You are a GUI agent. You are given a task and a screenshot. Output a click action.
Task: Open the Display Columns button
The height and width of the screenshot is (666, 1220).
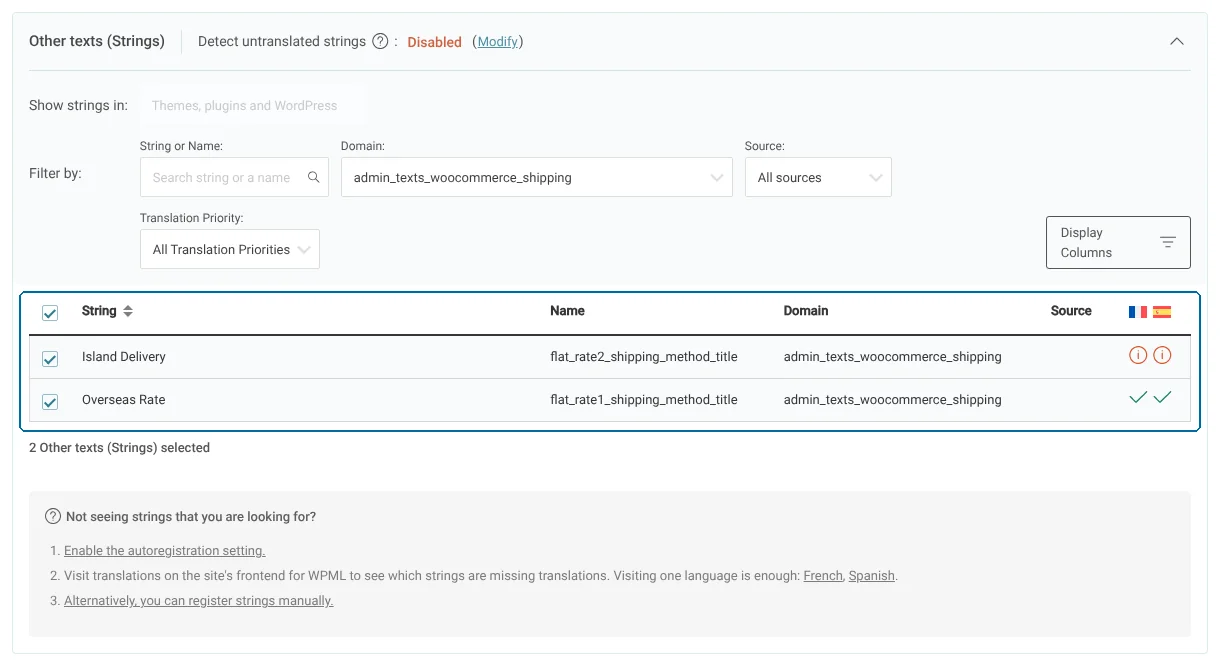pos(1118,242)
